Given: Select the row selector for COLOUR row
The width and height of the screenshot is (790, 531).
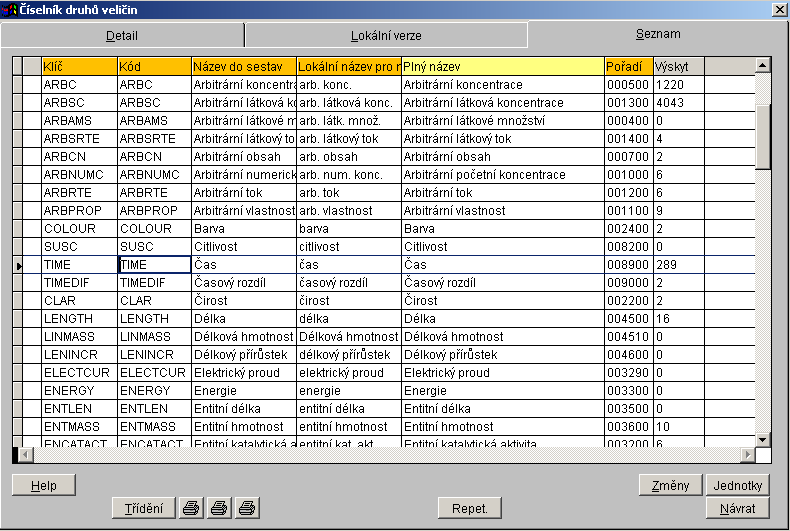Looking at the screenshot, I should tap(17, 229).
